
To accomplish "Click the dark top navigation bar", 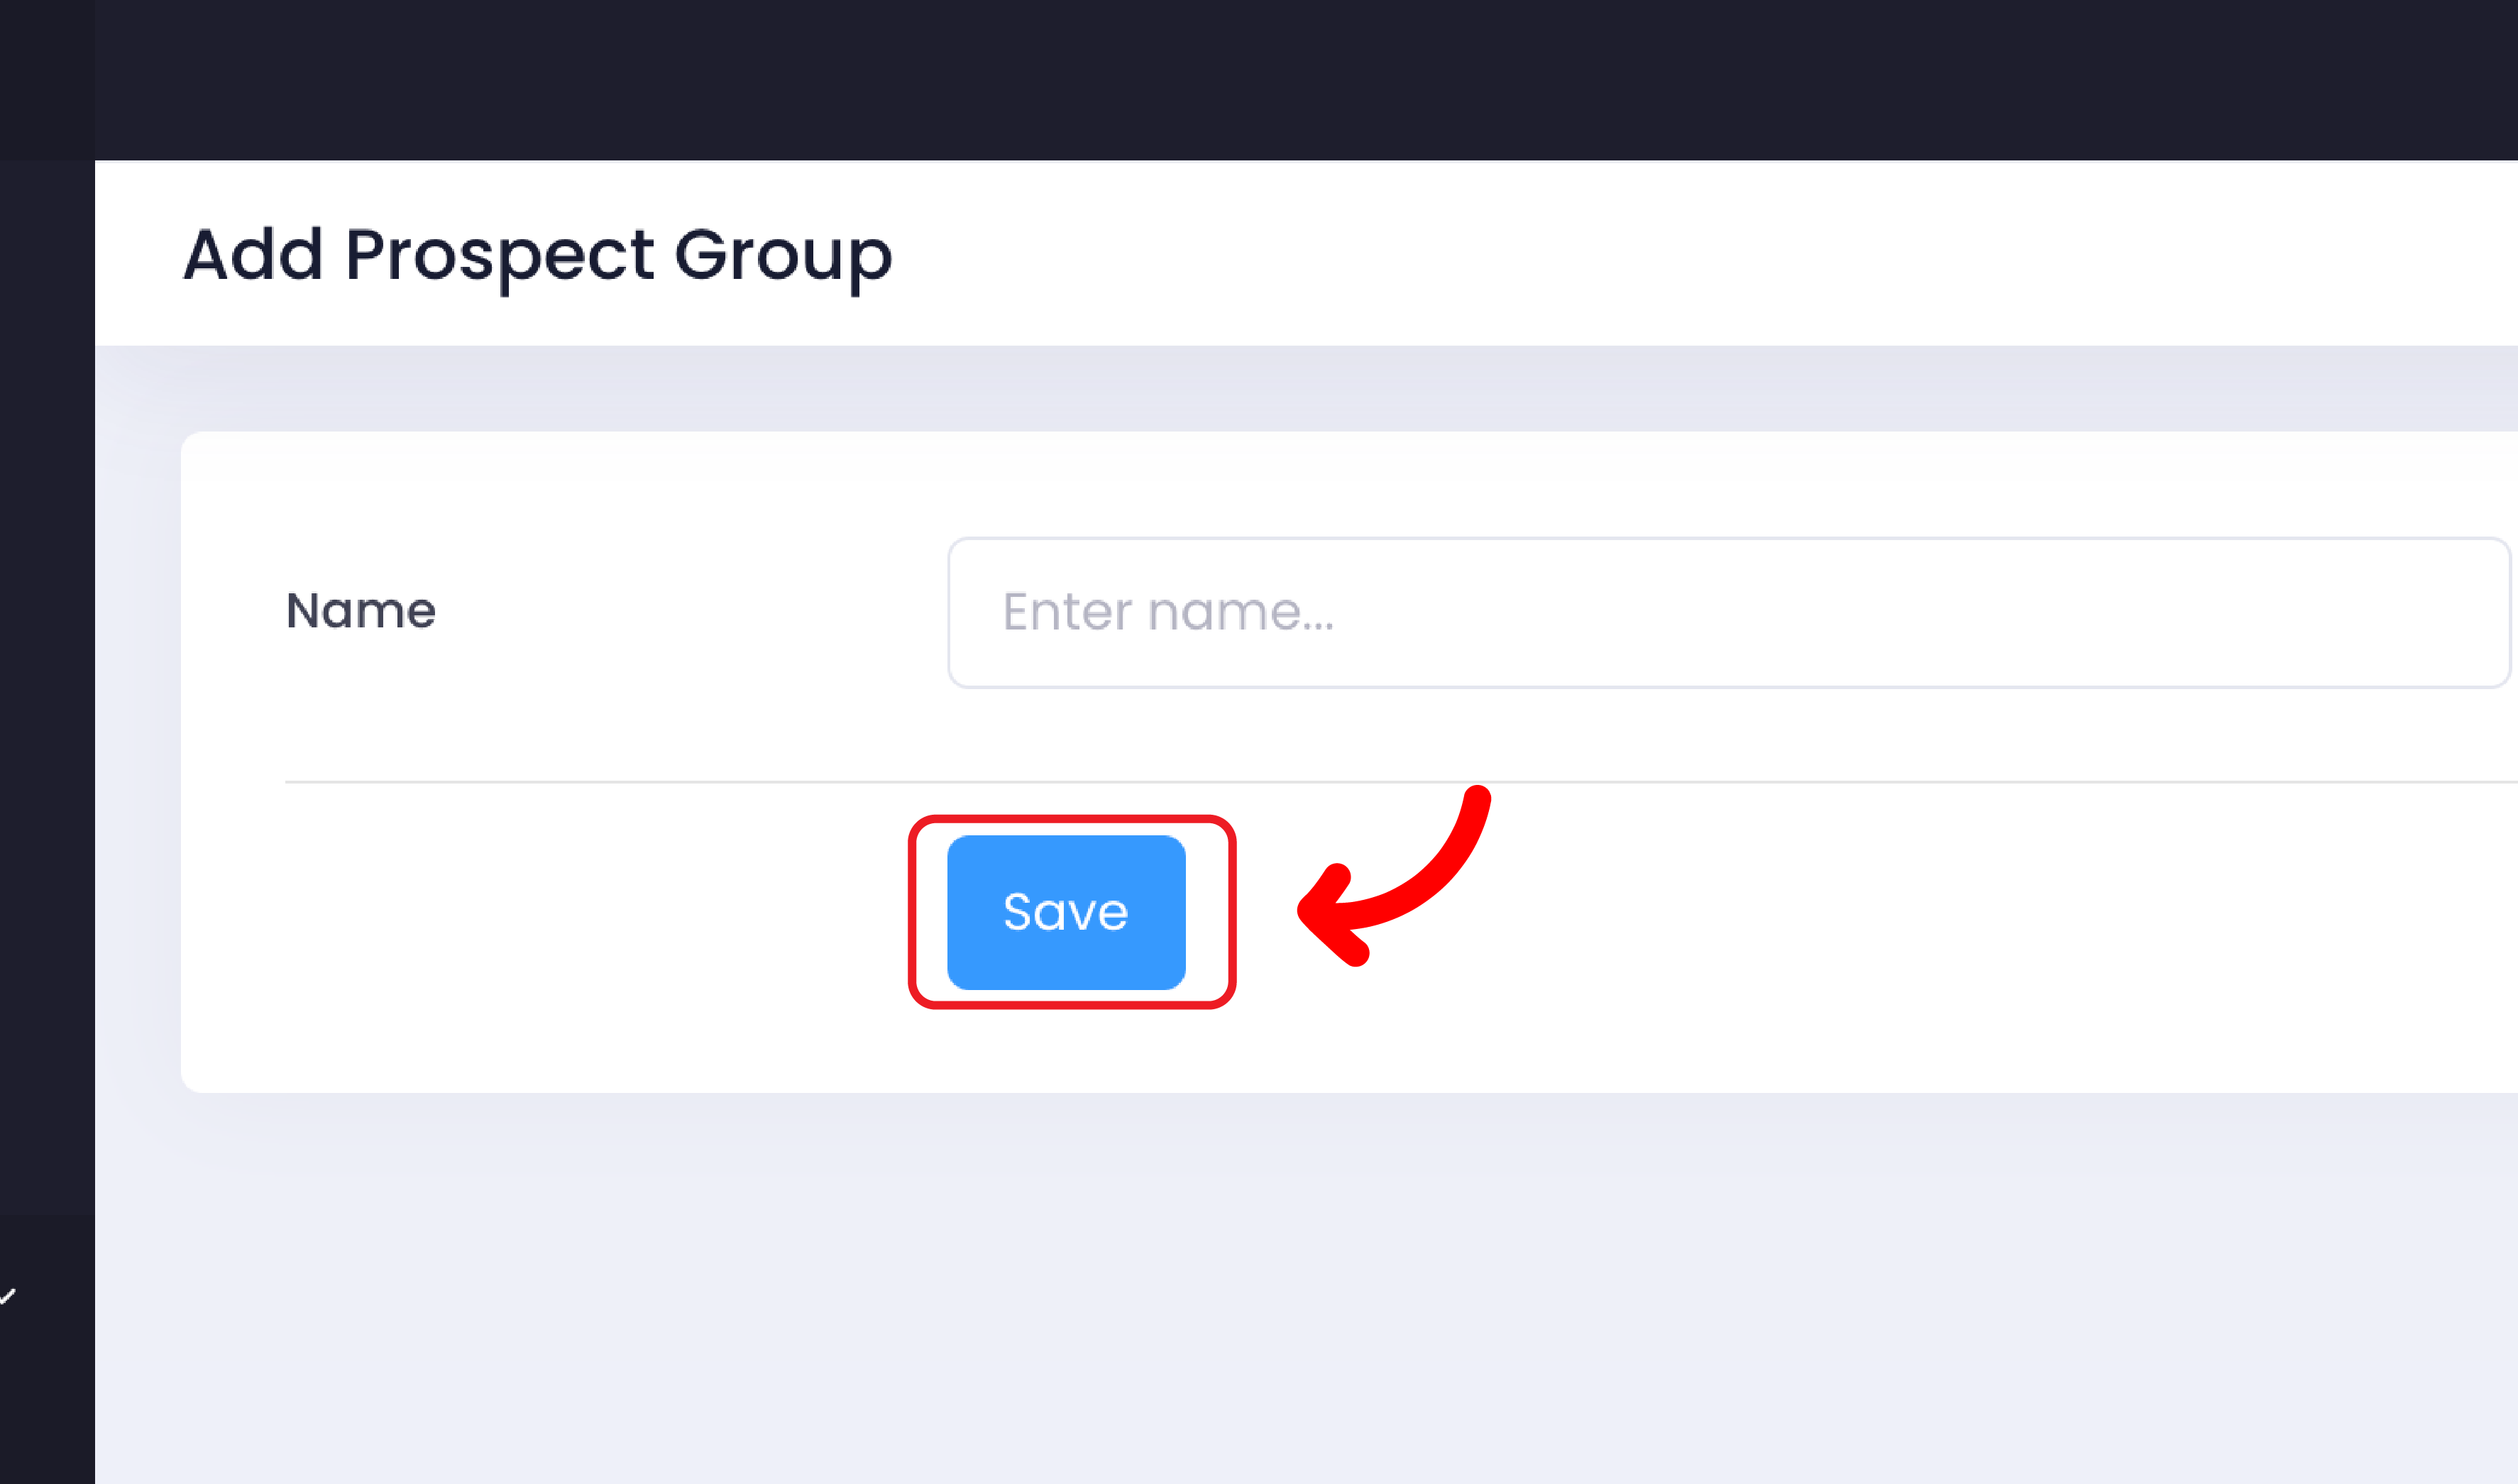I will (1300, 80).
